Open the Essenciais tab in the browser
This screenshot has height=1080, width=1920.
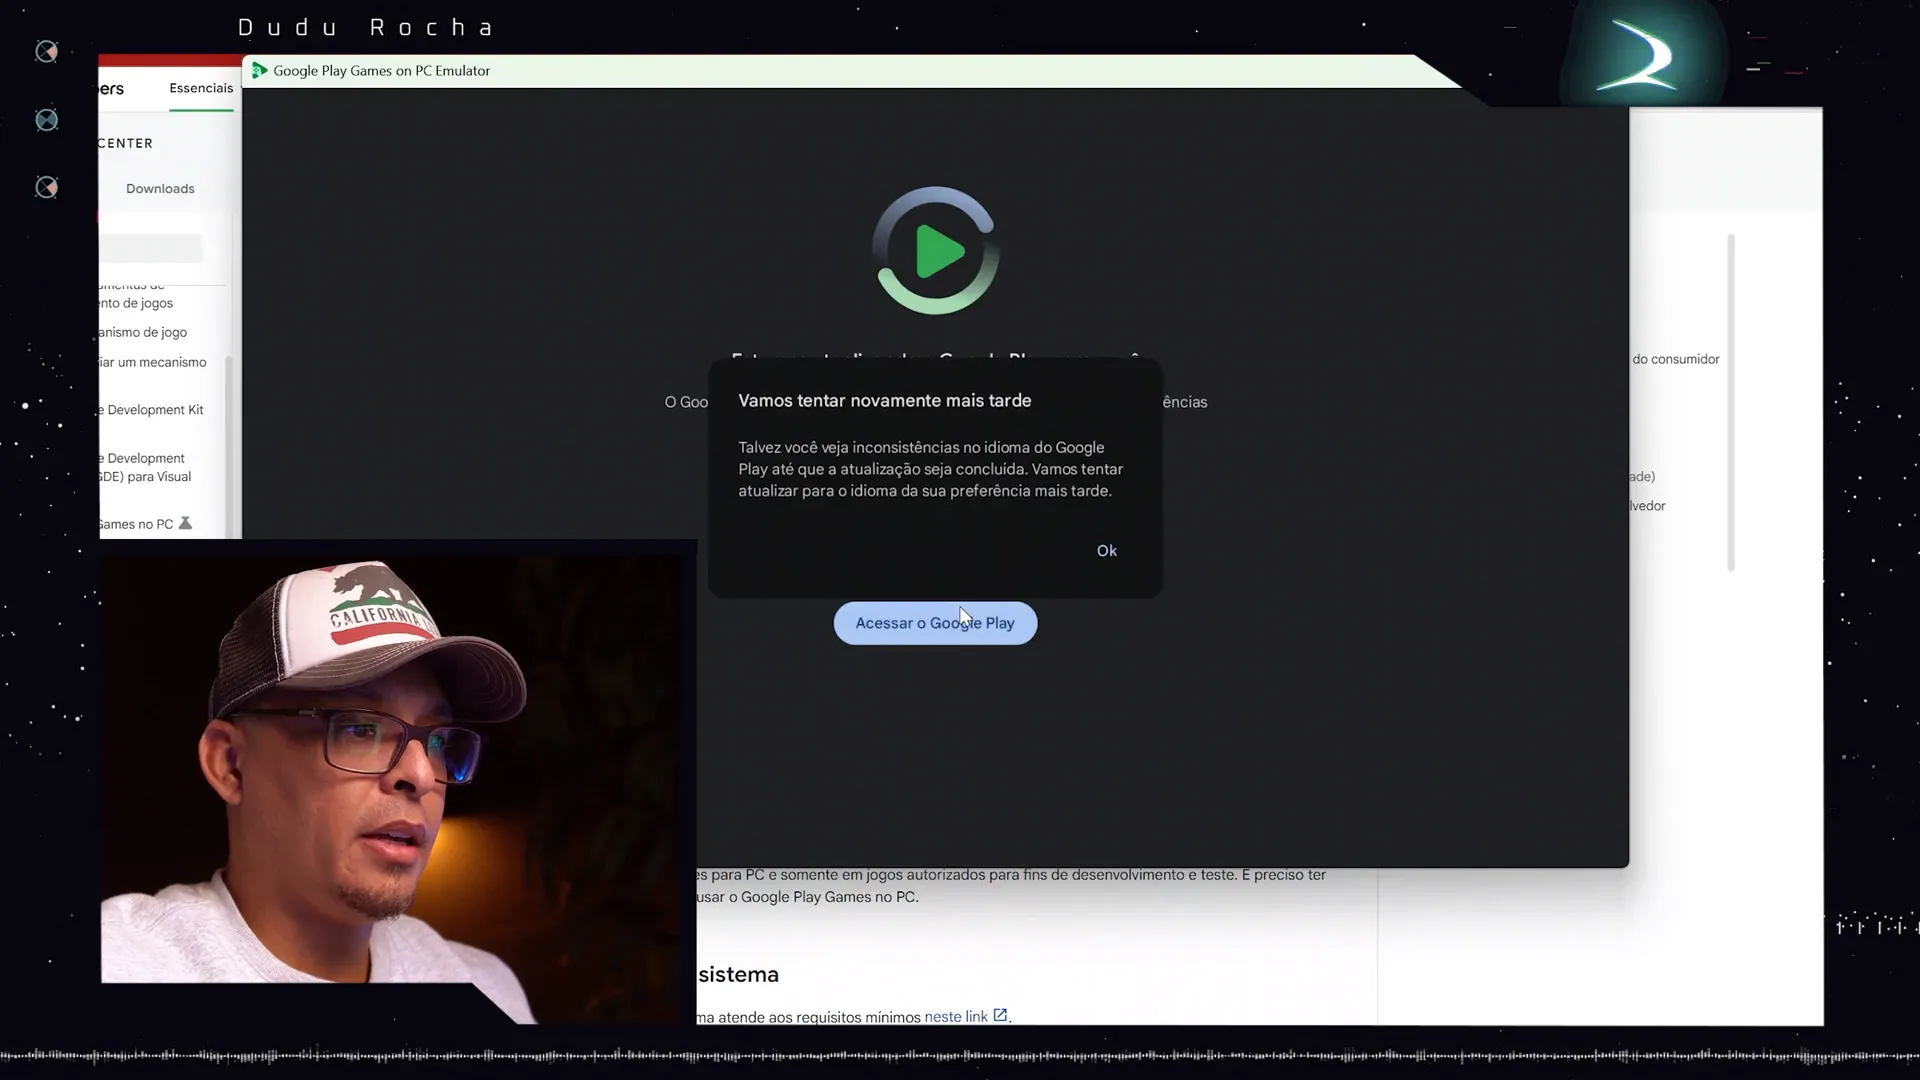coord(201,88)
